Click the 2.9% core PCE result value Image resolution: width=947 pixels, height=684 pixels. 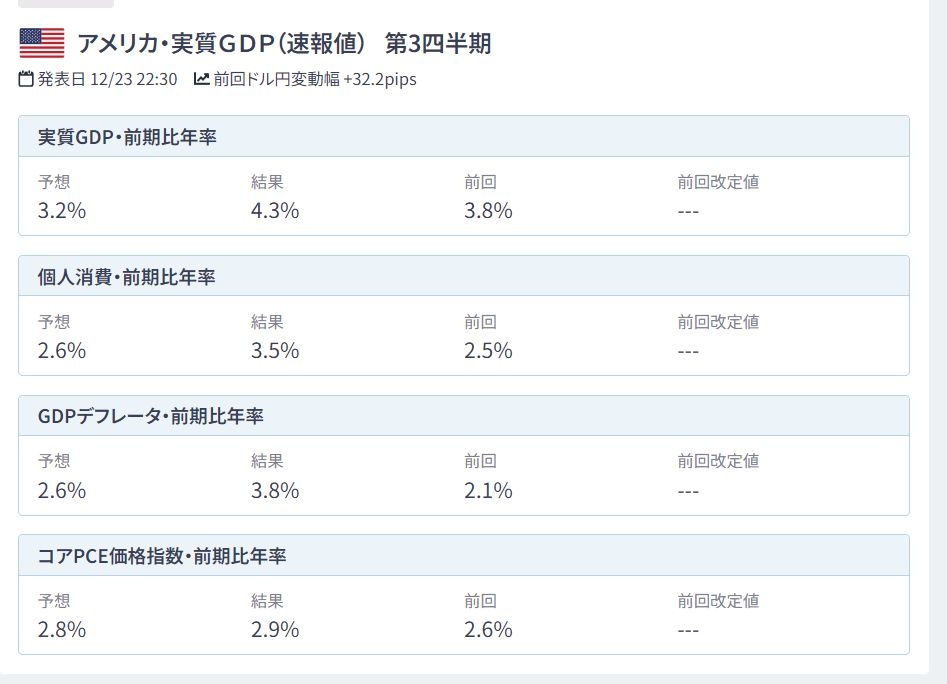275,630
